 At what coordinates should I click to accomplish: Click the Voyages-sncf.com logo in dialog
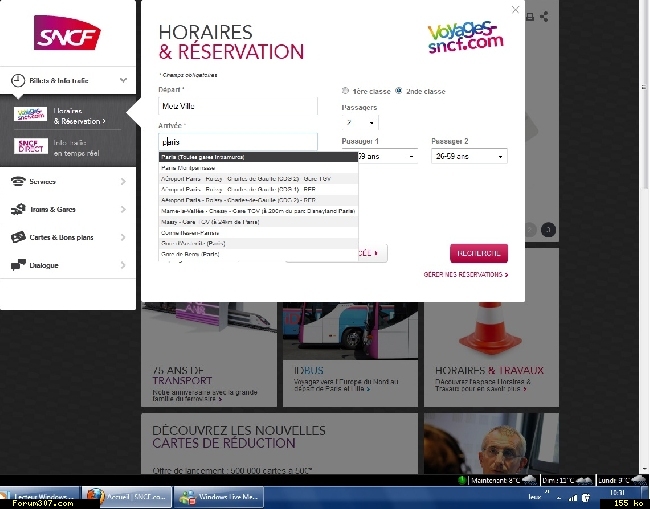pyautogui.click(x=465, y=40)
